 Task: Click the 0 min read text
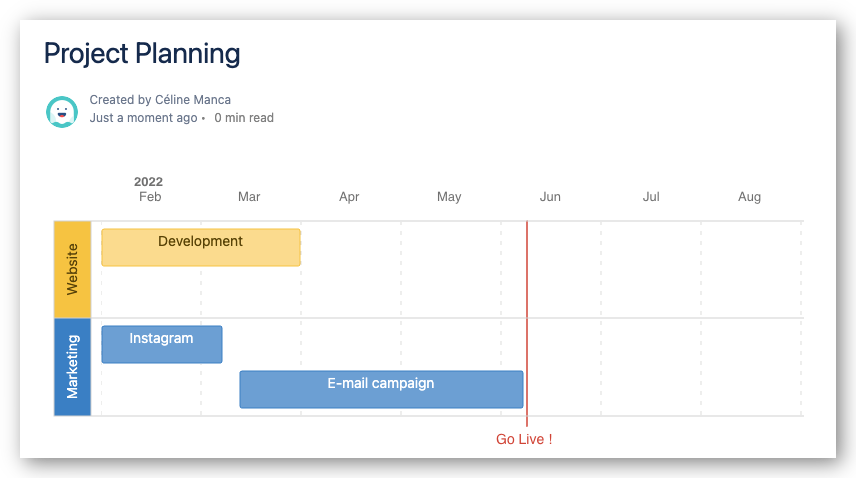pos(244,118)
